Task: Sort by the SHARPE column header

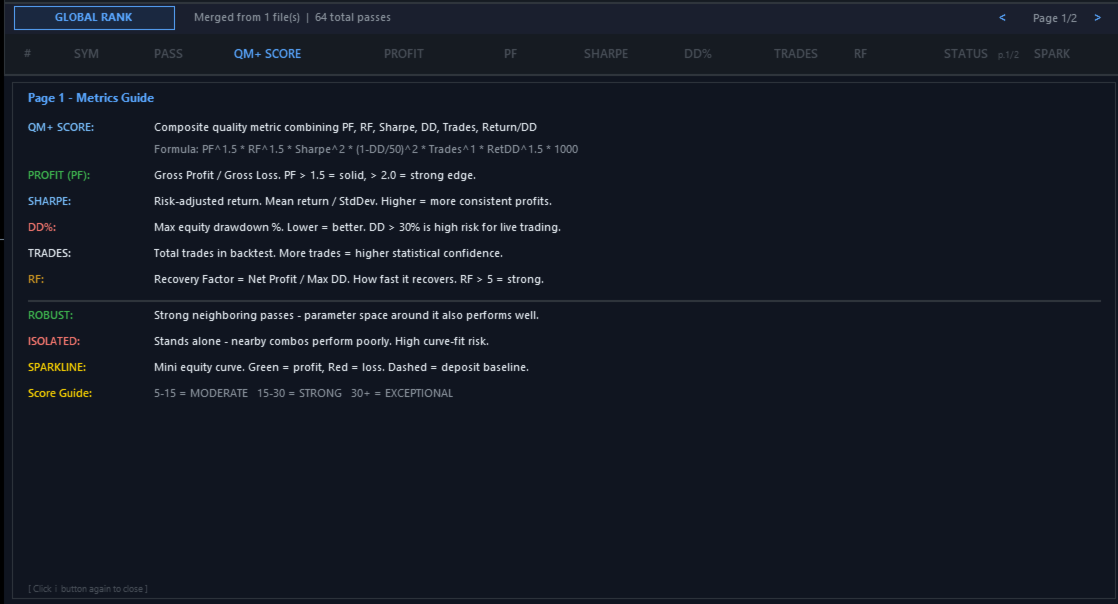Action: point(606,54)
